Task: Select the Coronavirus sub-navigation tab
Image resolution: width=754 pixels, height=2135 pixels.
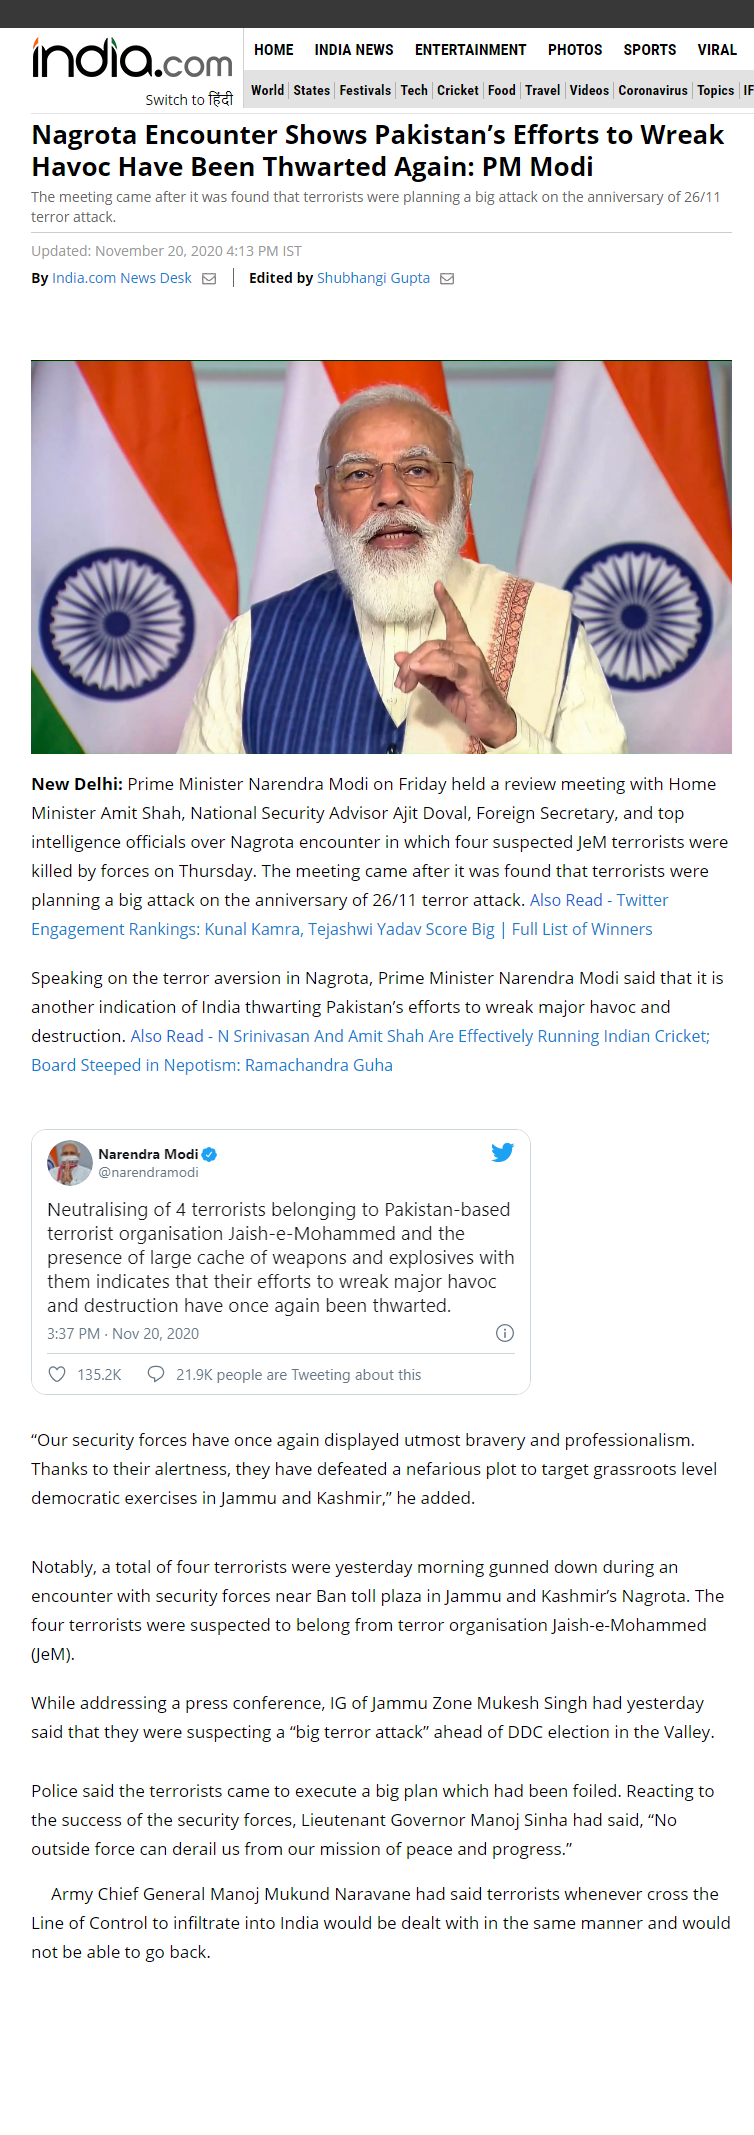Action: pyautogui.click(x=653, y=91)
